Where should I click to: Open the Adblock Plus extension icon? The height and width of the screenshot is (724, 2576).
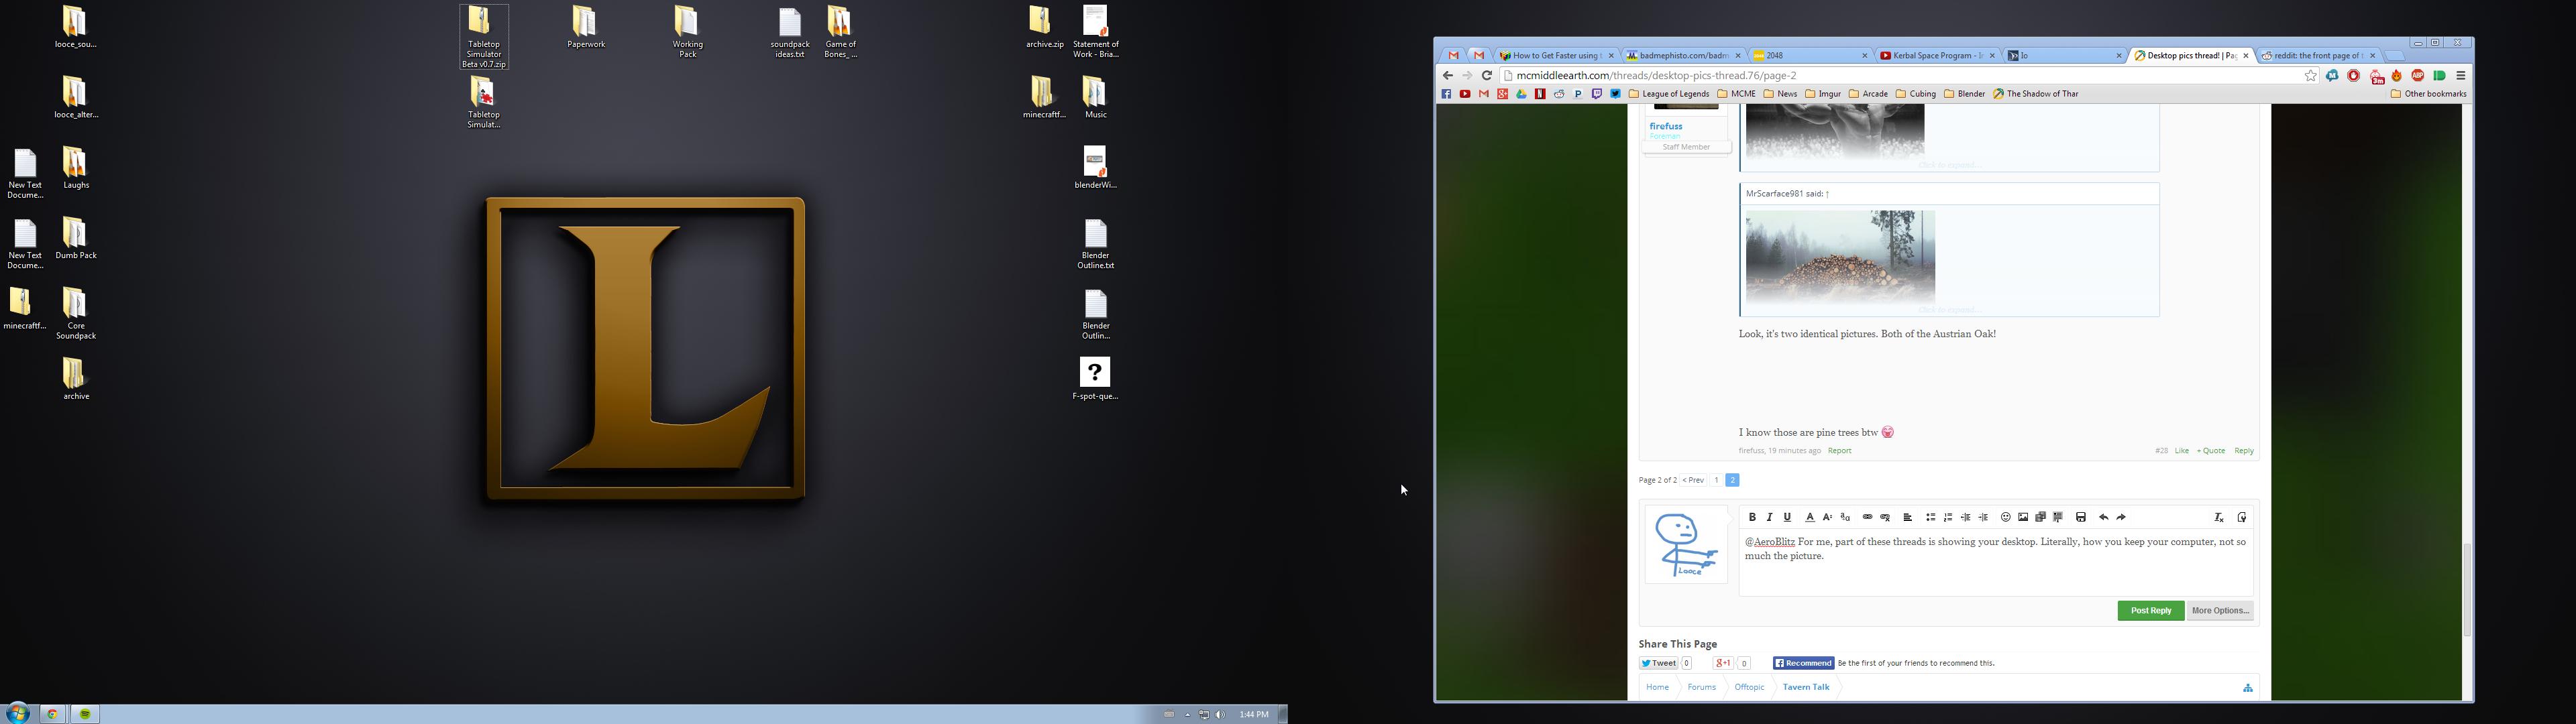pyautogui.click(x=2418, y=75)
